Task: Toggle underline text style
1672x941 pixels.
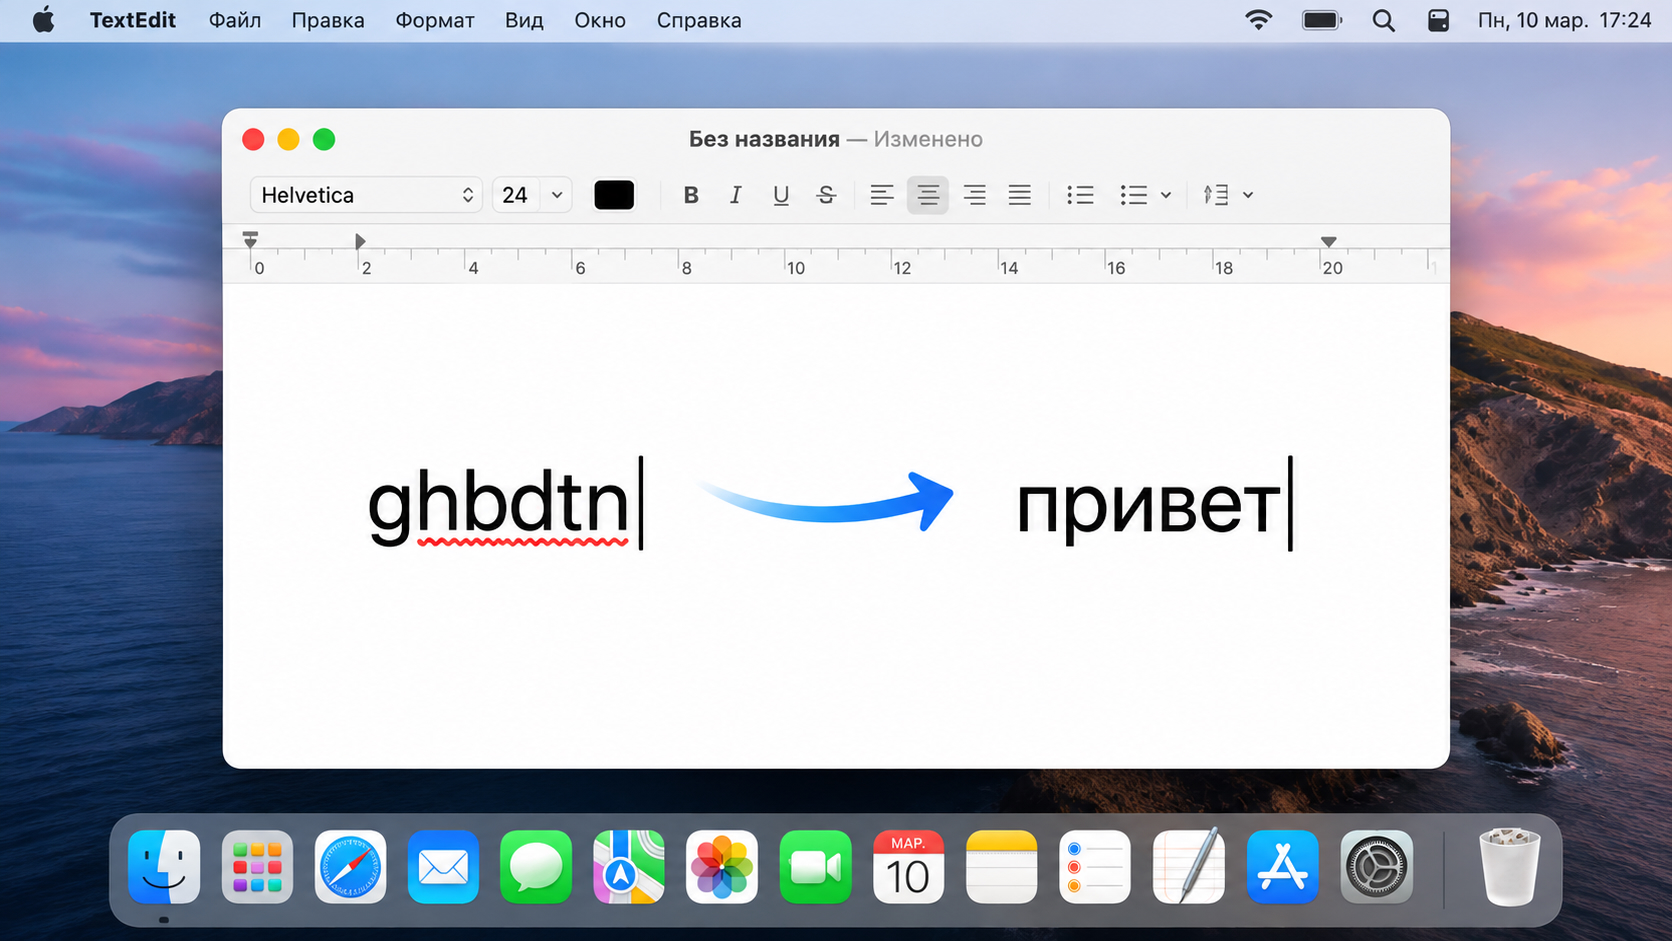Action: click(x=781, y=195)
